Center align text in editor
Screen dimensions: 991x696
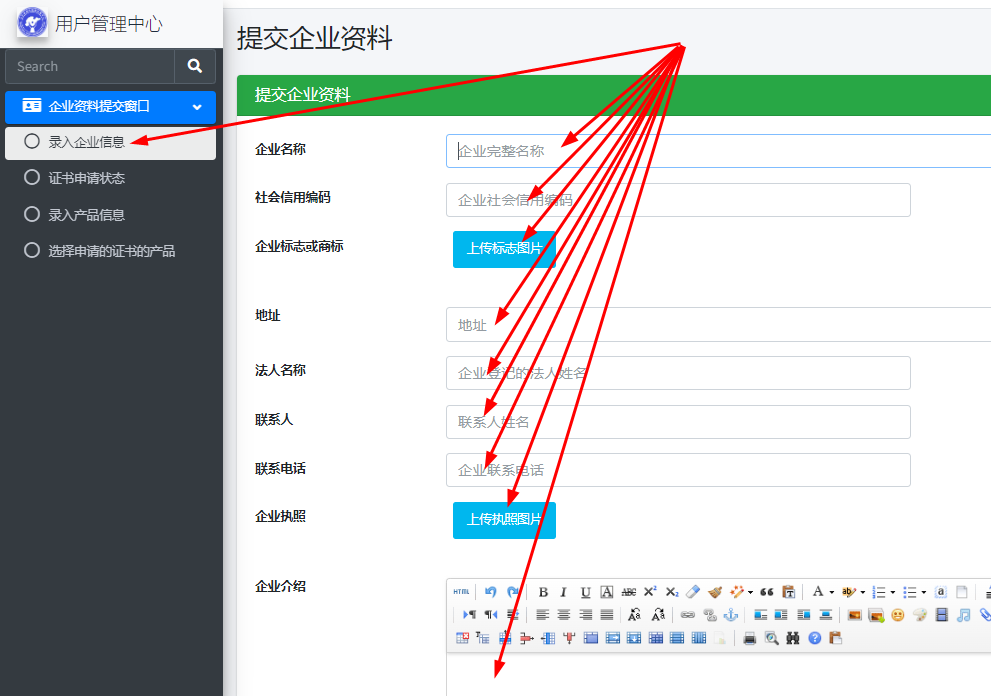tap(564, 615)
